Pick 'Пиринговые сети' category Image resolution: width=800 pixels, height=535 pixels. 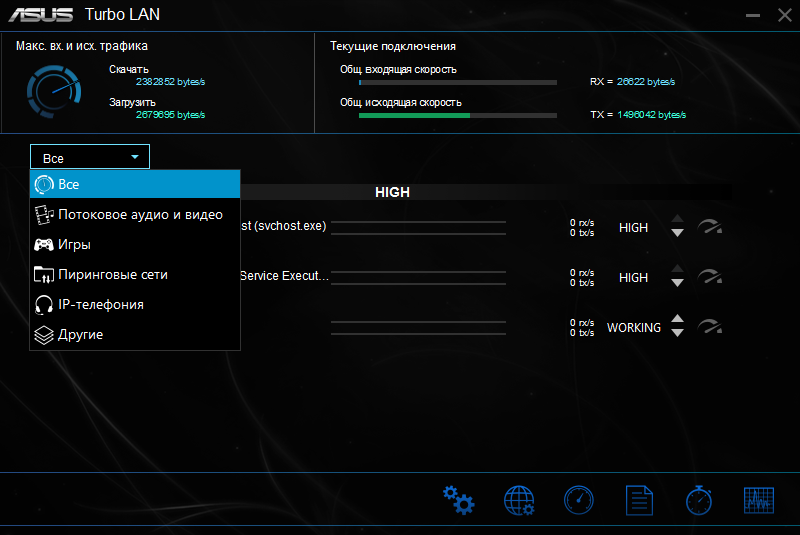pos(135,274)
